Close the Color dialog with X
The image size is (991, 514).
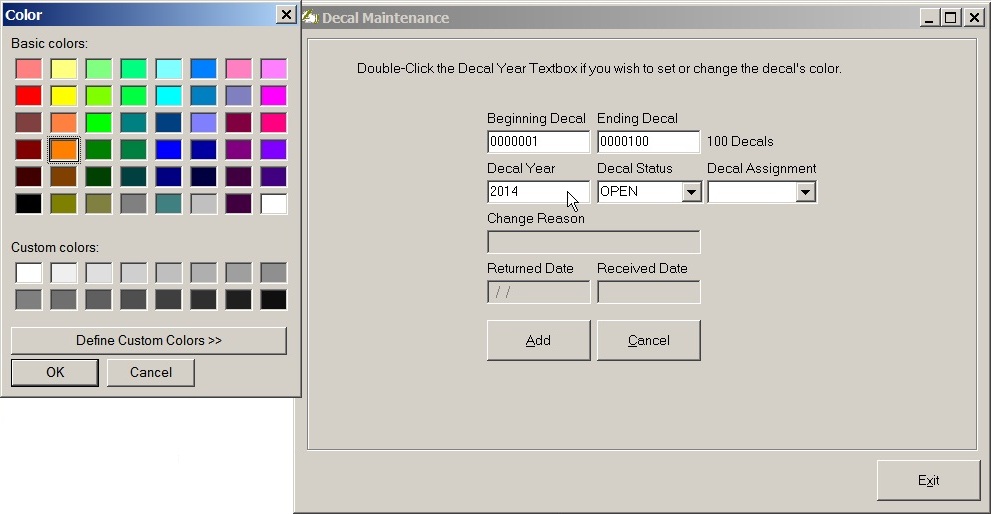click(286, 15)
